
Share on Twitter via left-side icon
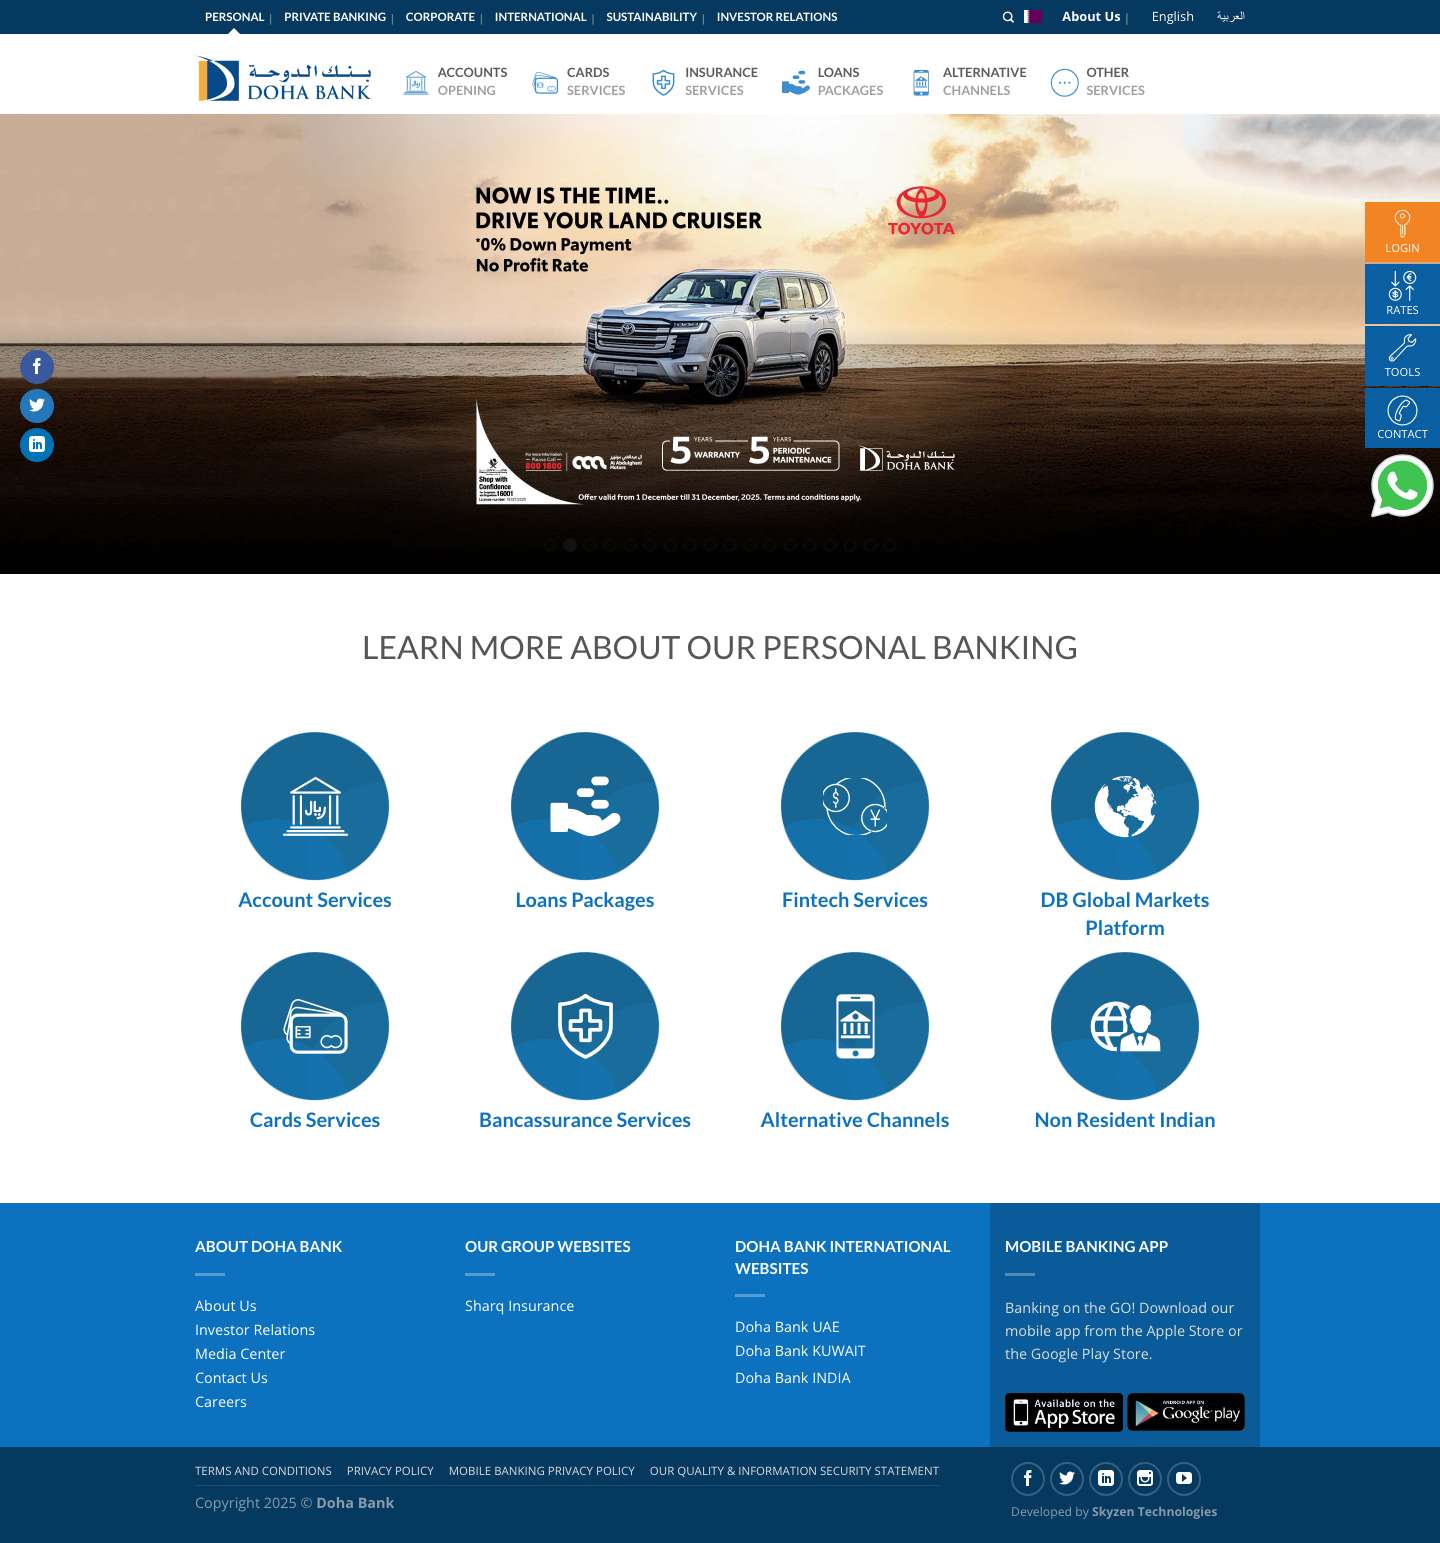click(x=37, y=405)
